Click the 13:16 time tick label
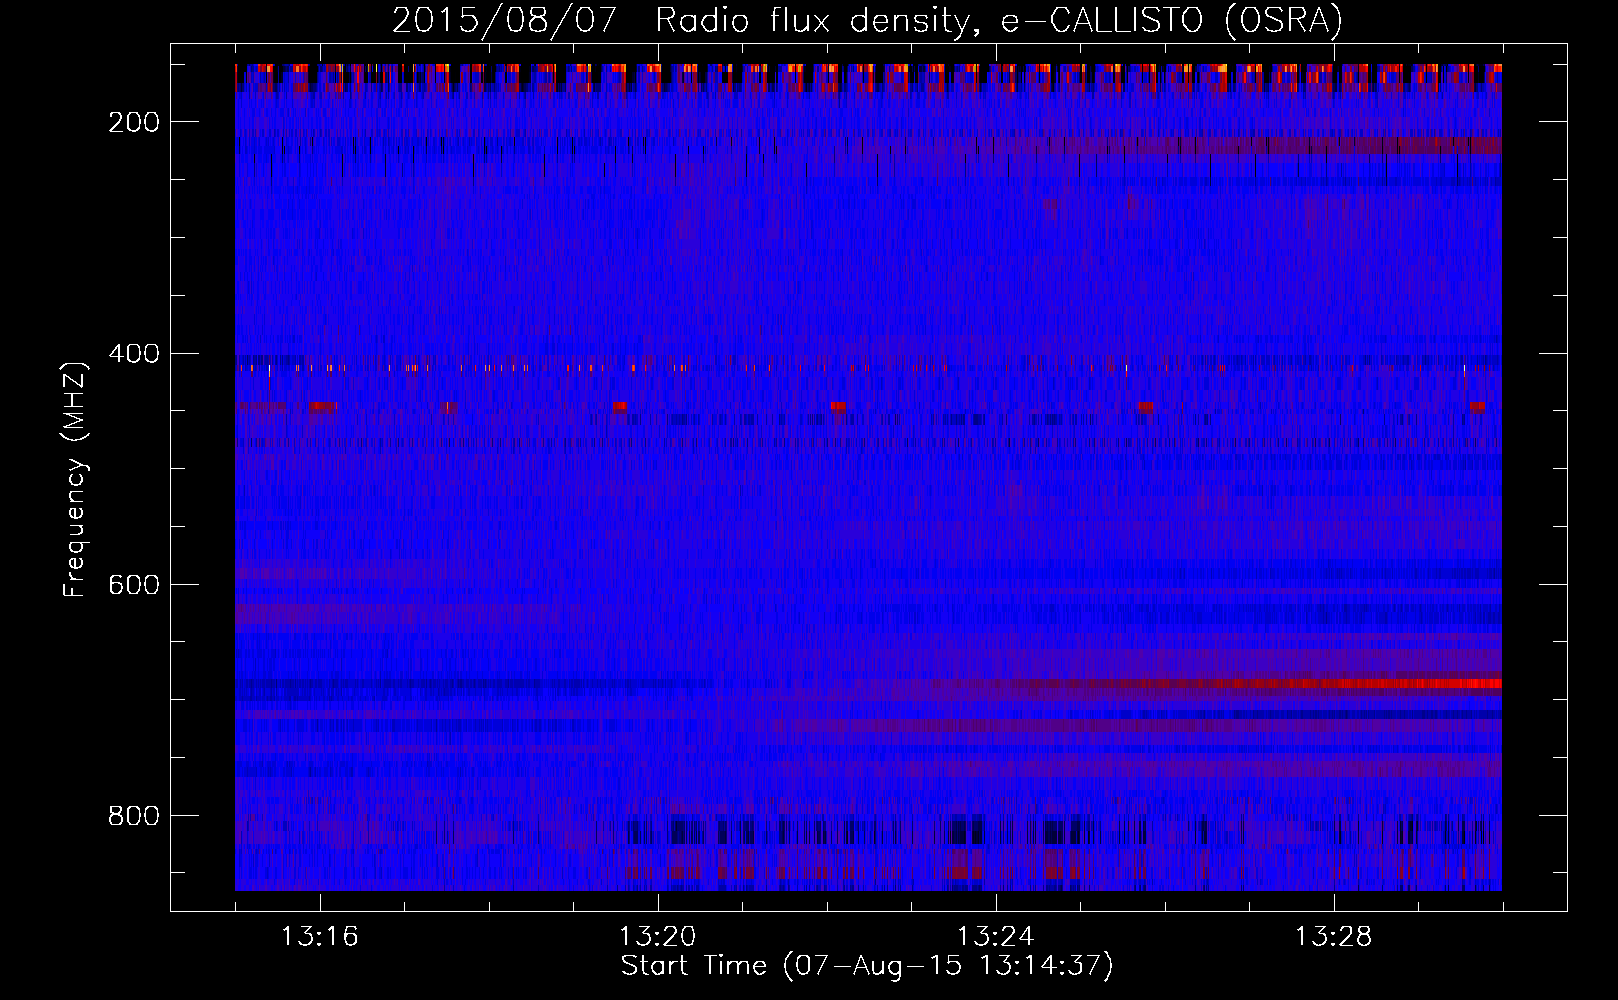This screenshot has height=1000, width=1618. click(319, 937)
